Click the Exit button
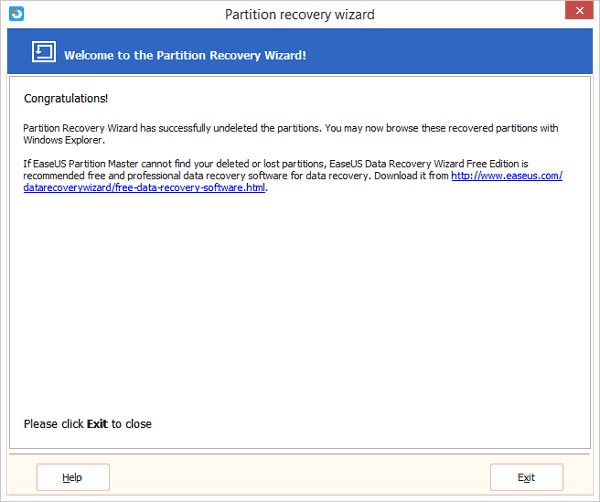 [526, 477]
